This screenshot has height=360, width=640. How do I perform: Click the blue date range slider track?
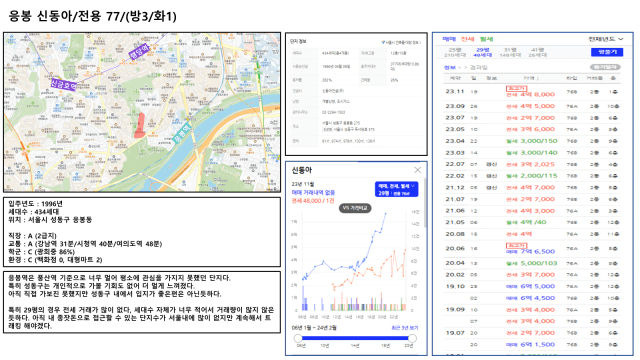(355, 338)
